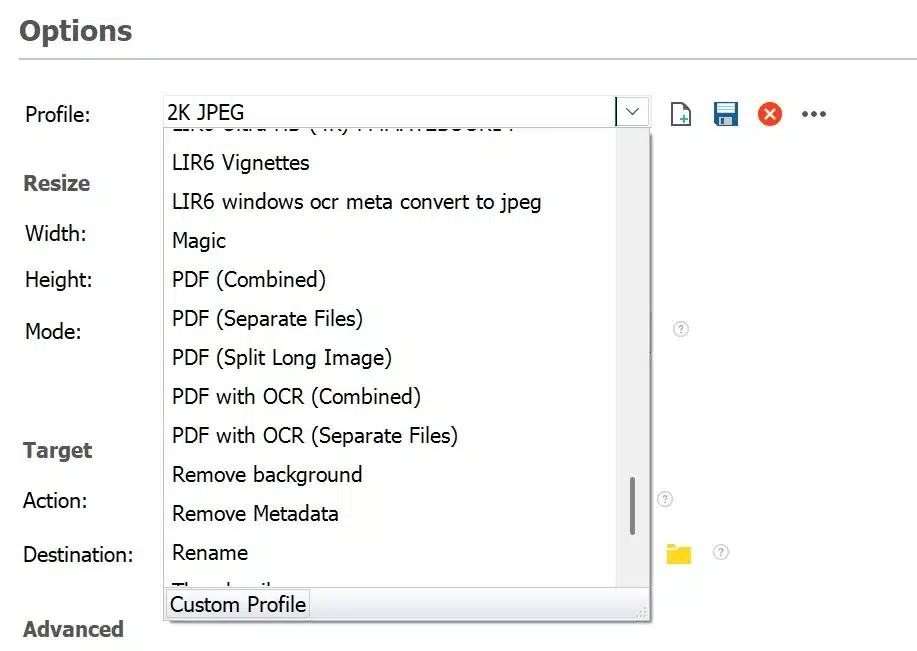Open help for Destination setting
This screenshot has height=651, width=917.
click(x=720, y=552)
